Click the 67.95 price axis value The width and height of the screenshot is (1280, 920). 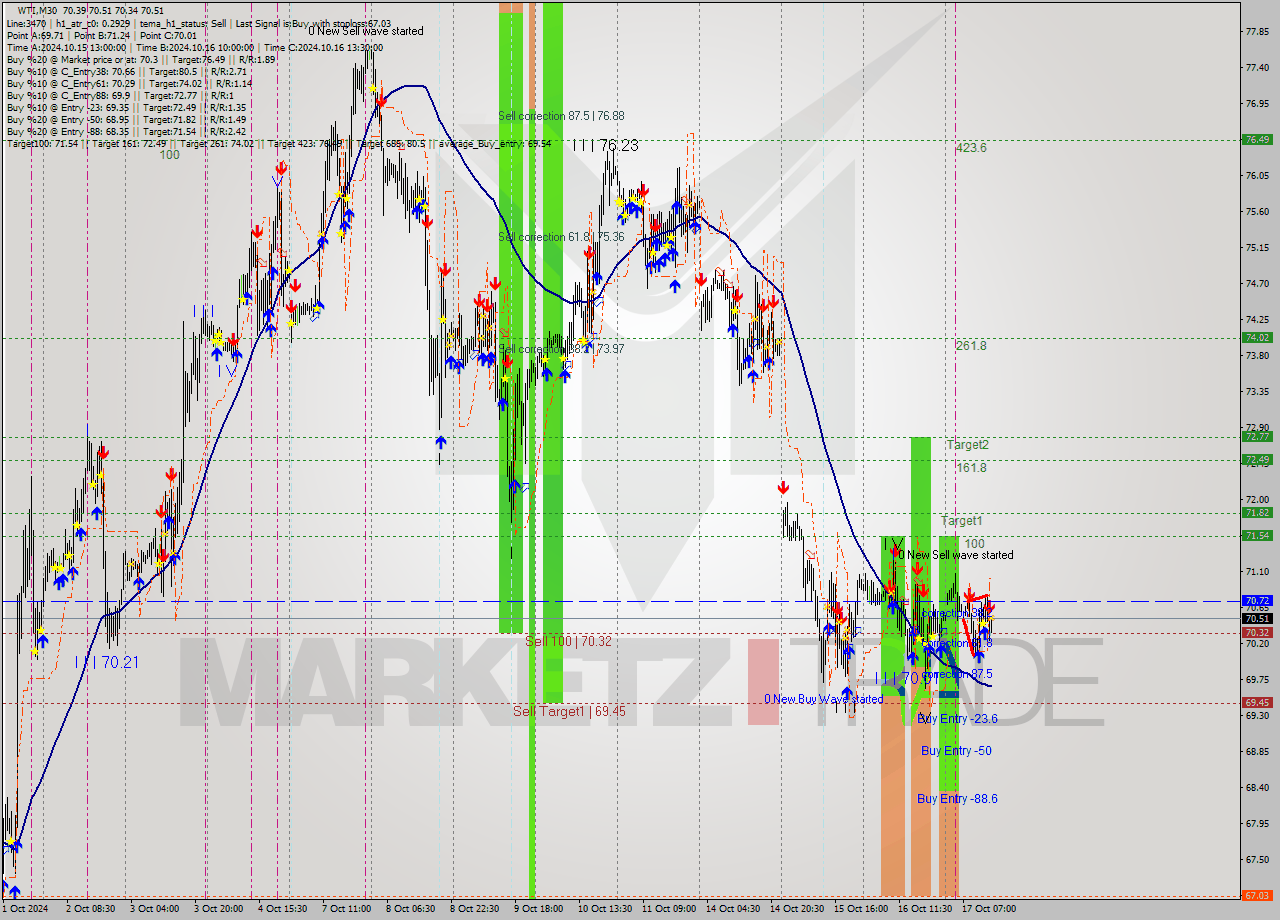click(1257, 824)
